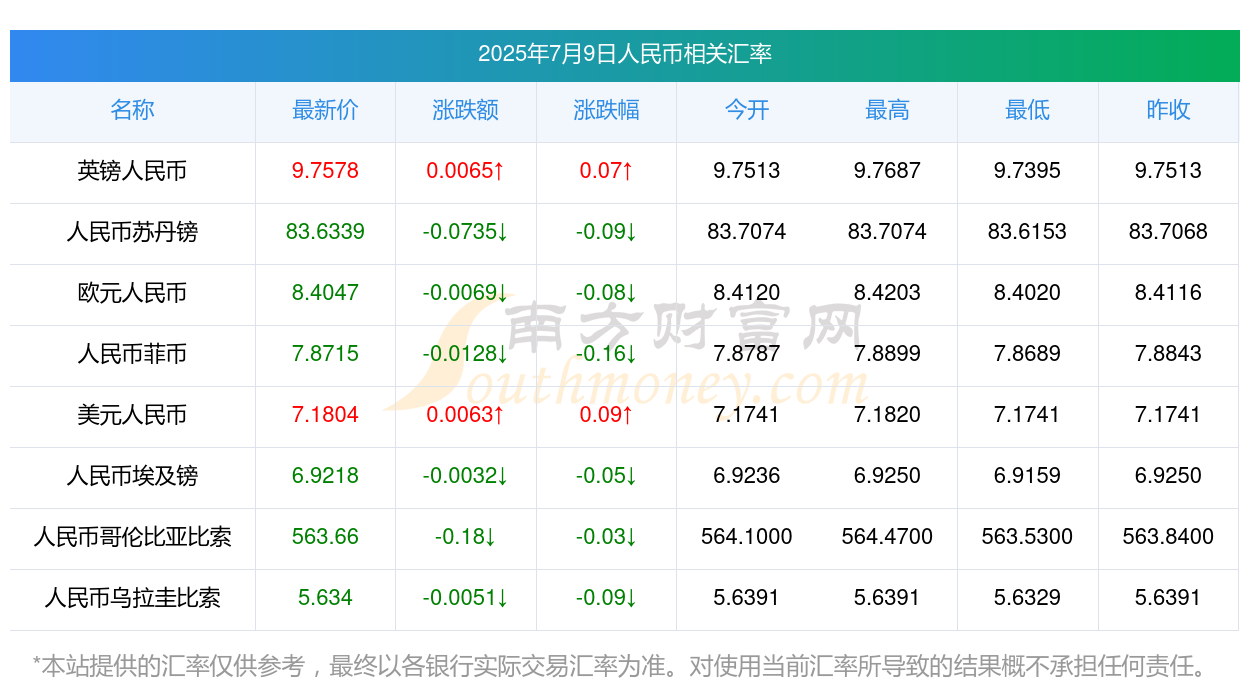Click the low value 563.5300
Viewport: 1250px width, 698px height.
[1028, 537]
